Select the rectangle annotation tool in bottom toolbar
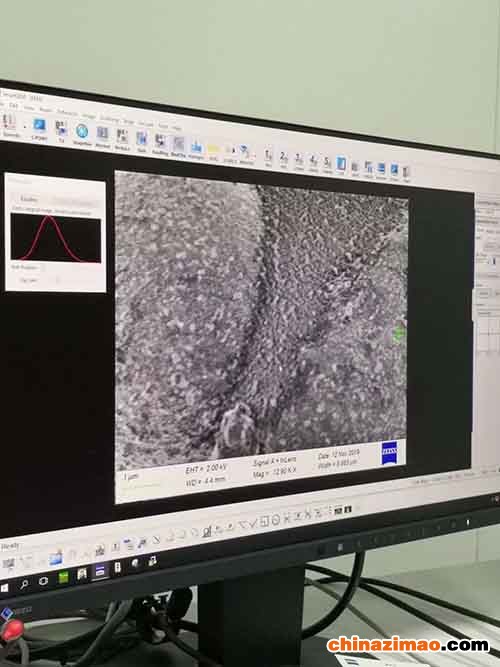This screenshot has width=500, height=667. click(x=264, y=521)
